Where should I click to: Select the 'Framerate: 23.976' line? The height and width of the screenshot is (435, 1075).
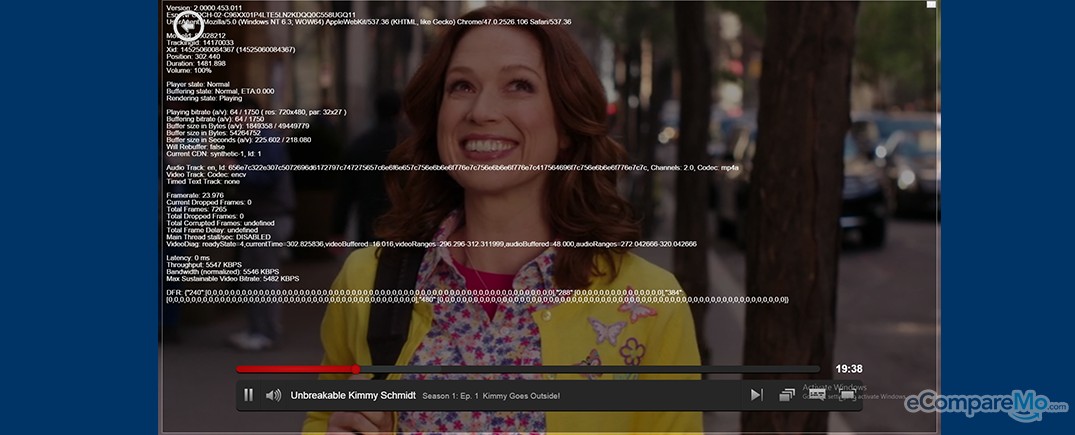coord(195,196)
